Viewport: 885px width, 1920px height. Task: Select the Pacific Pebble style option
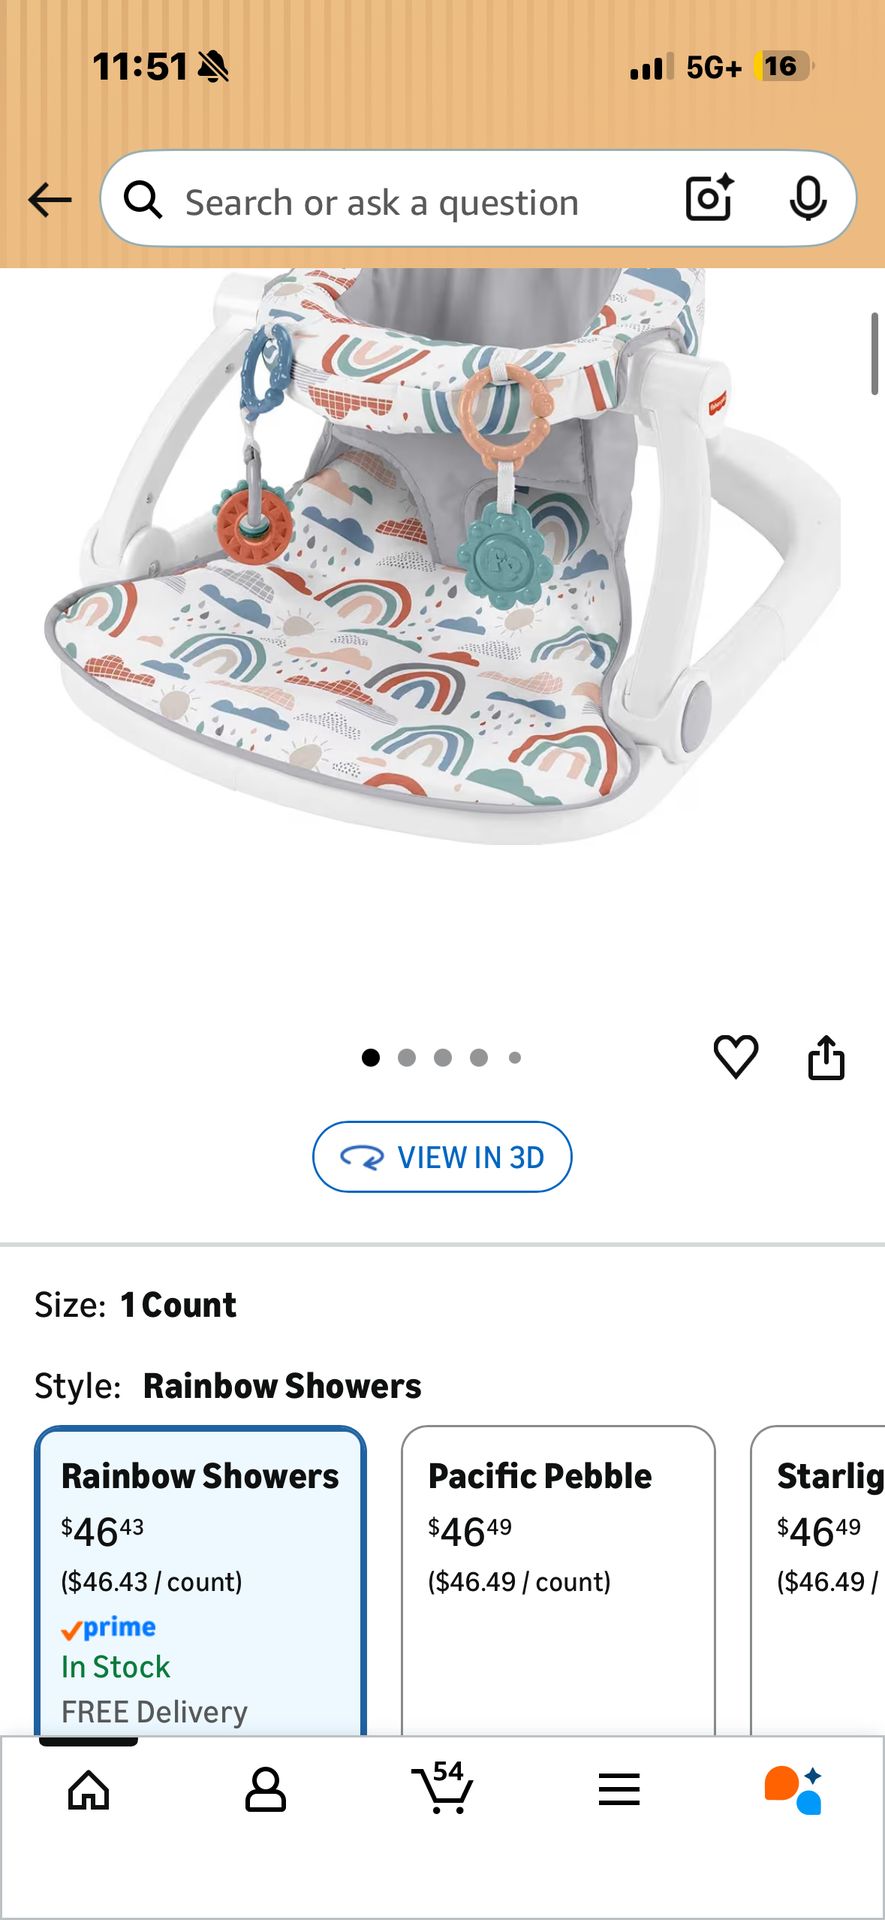558,1582
